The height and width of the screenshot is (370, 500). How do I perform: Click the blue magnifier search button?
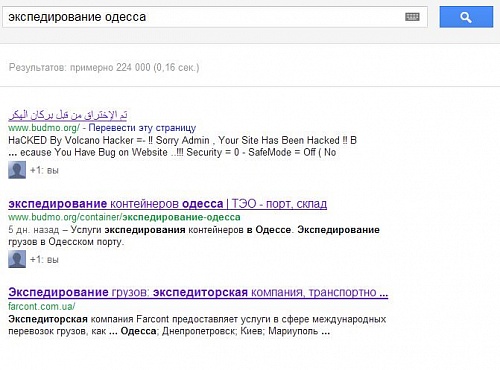pos(466,17)
